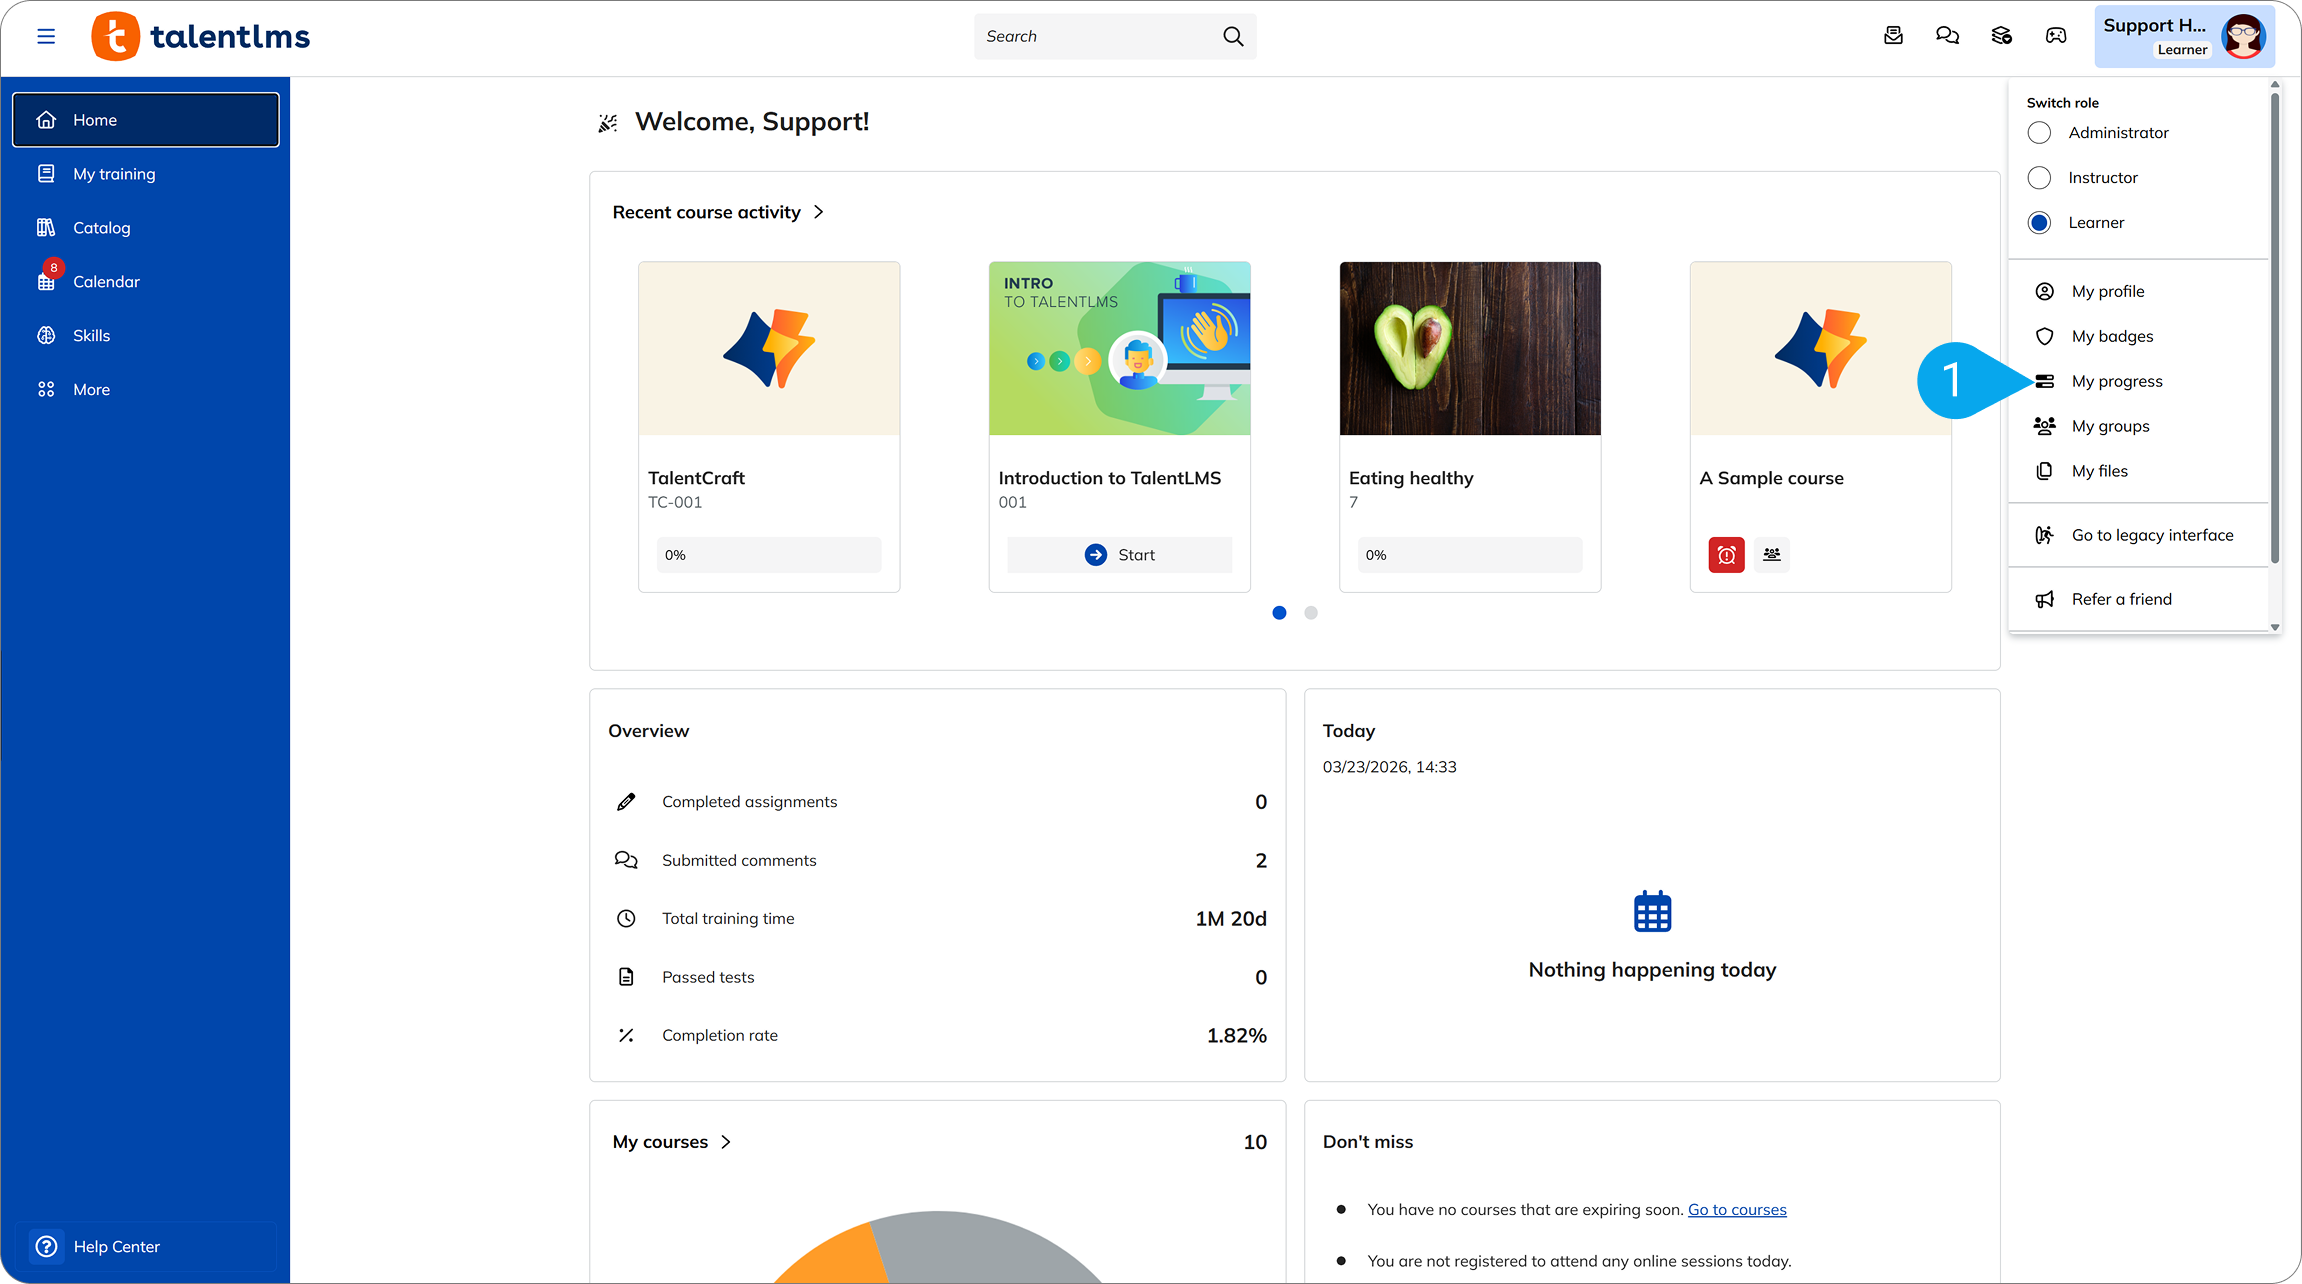Open My progress menu item
Viewport: 2302px width, 1284px height.
pos(2116,381)
